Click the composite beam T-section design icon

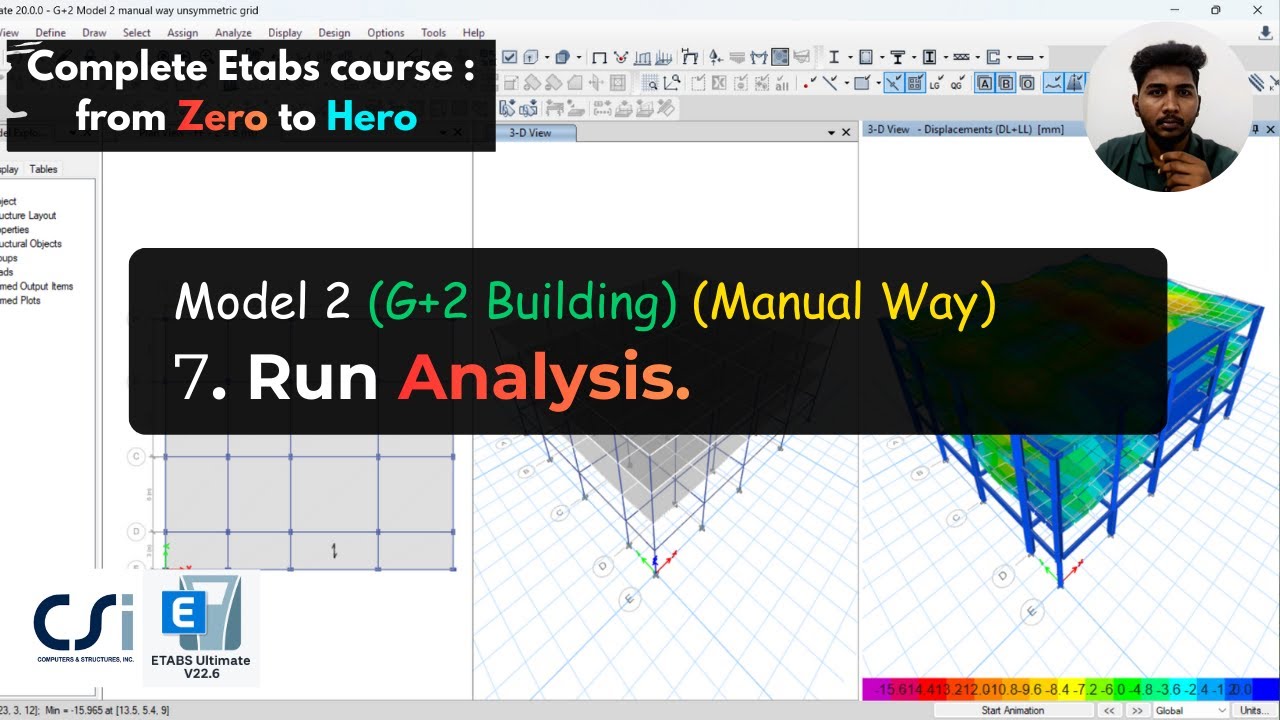pos(897,57)
